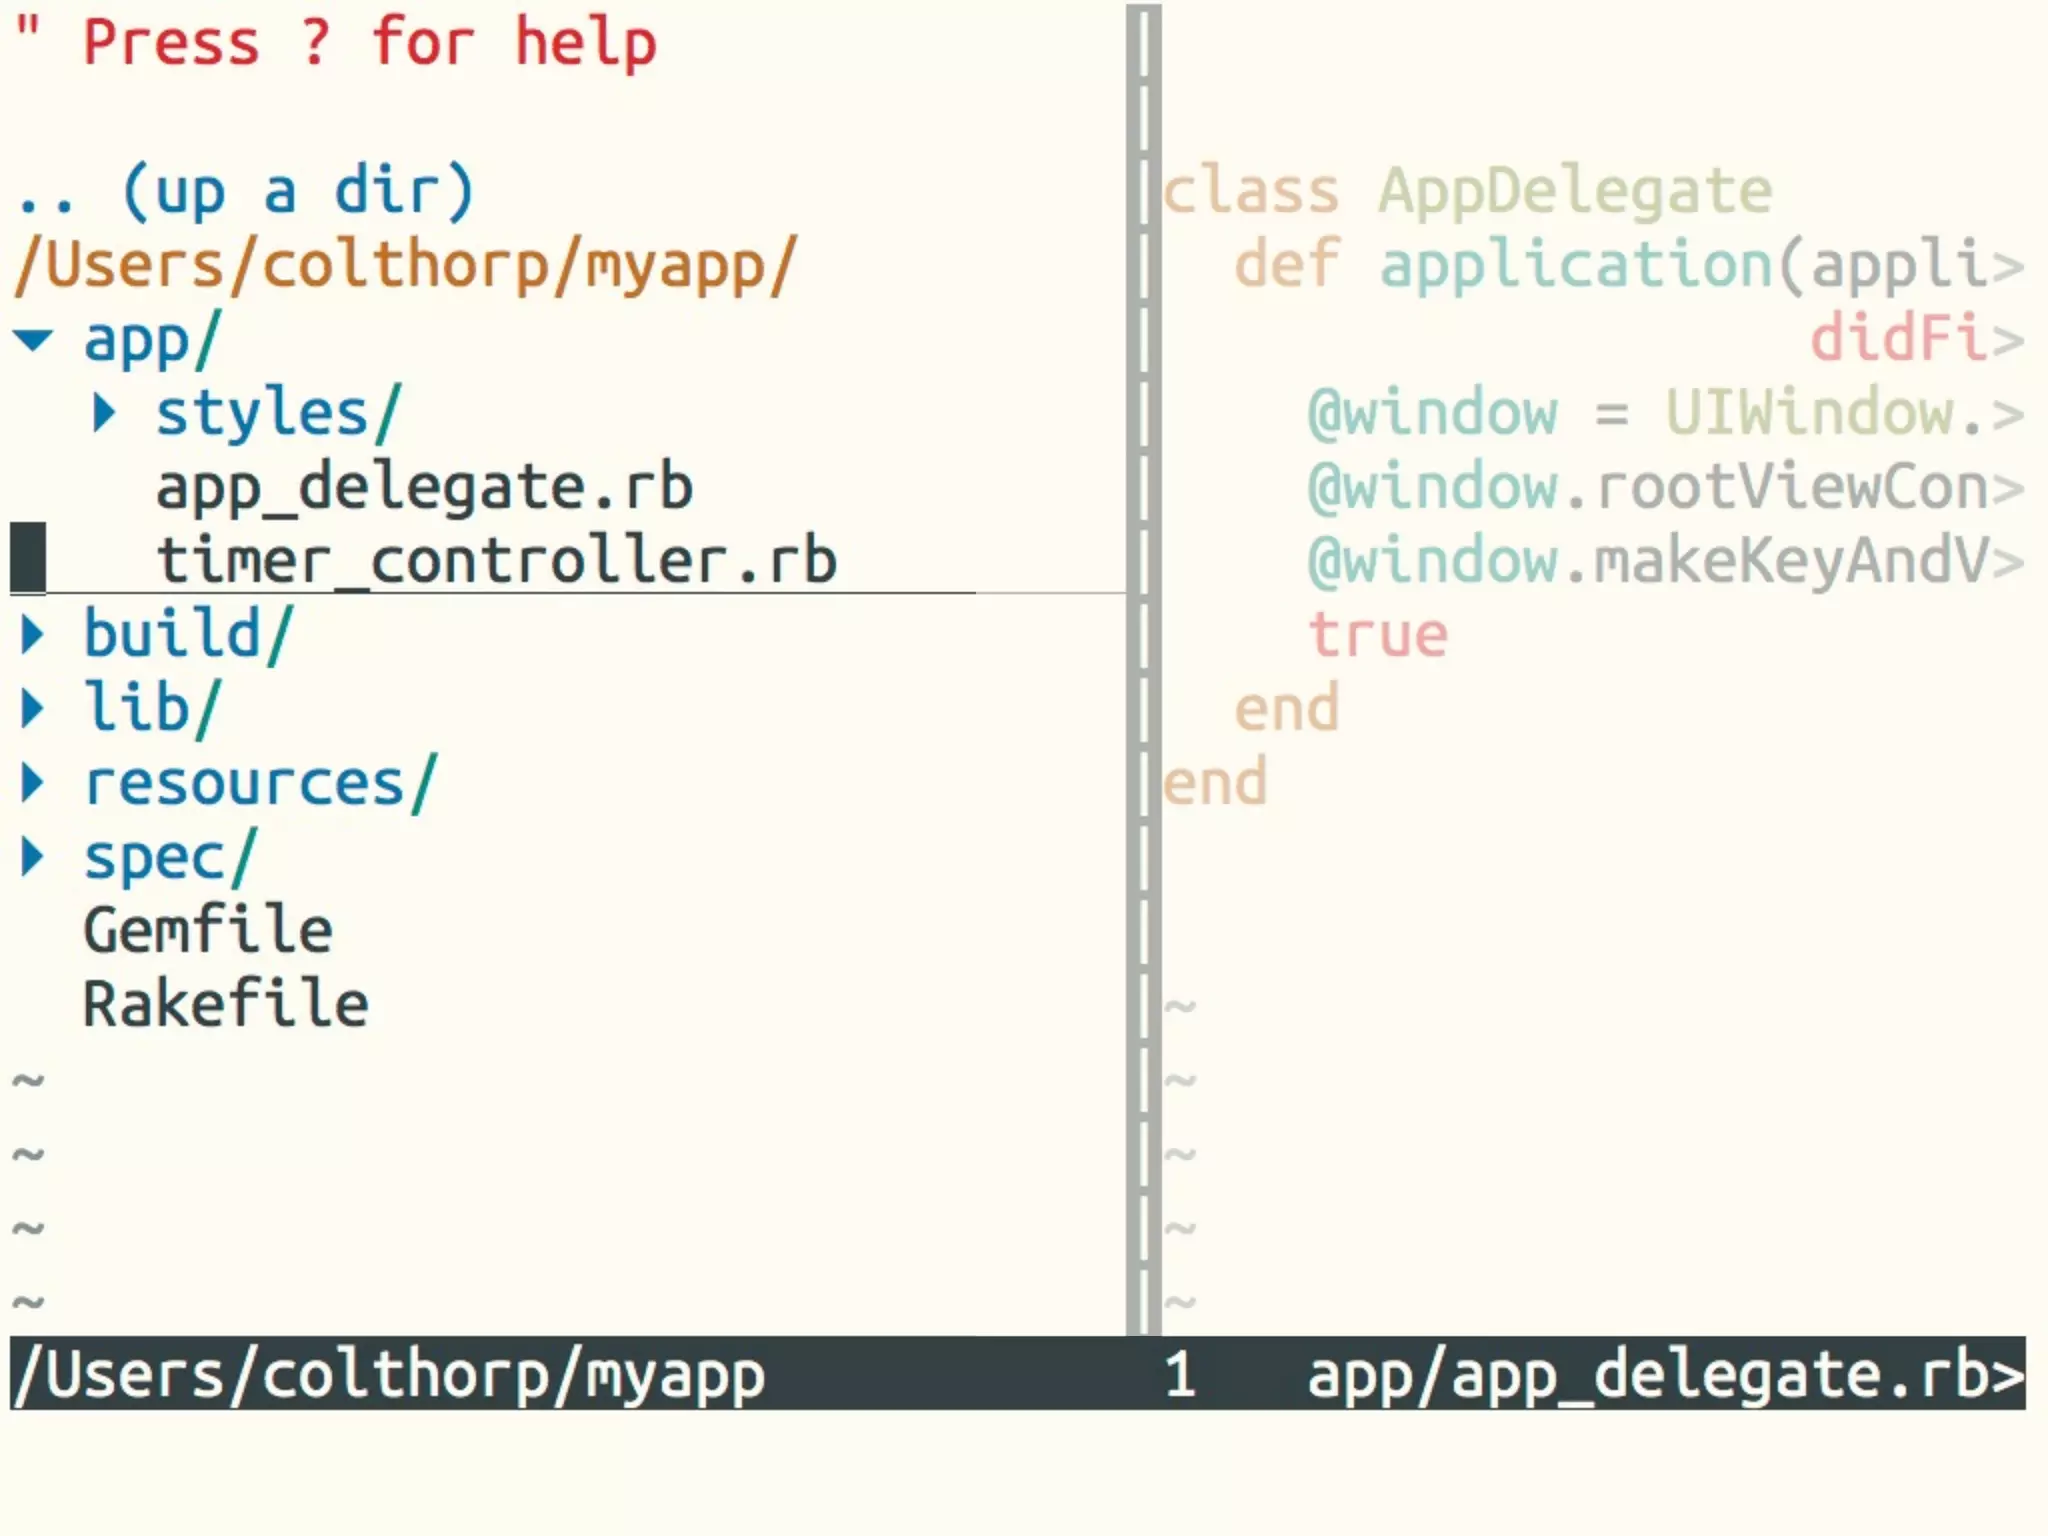
Task: Expand the spec/ directory triangle
Action: coord(33,856)
